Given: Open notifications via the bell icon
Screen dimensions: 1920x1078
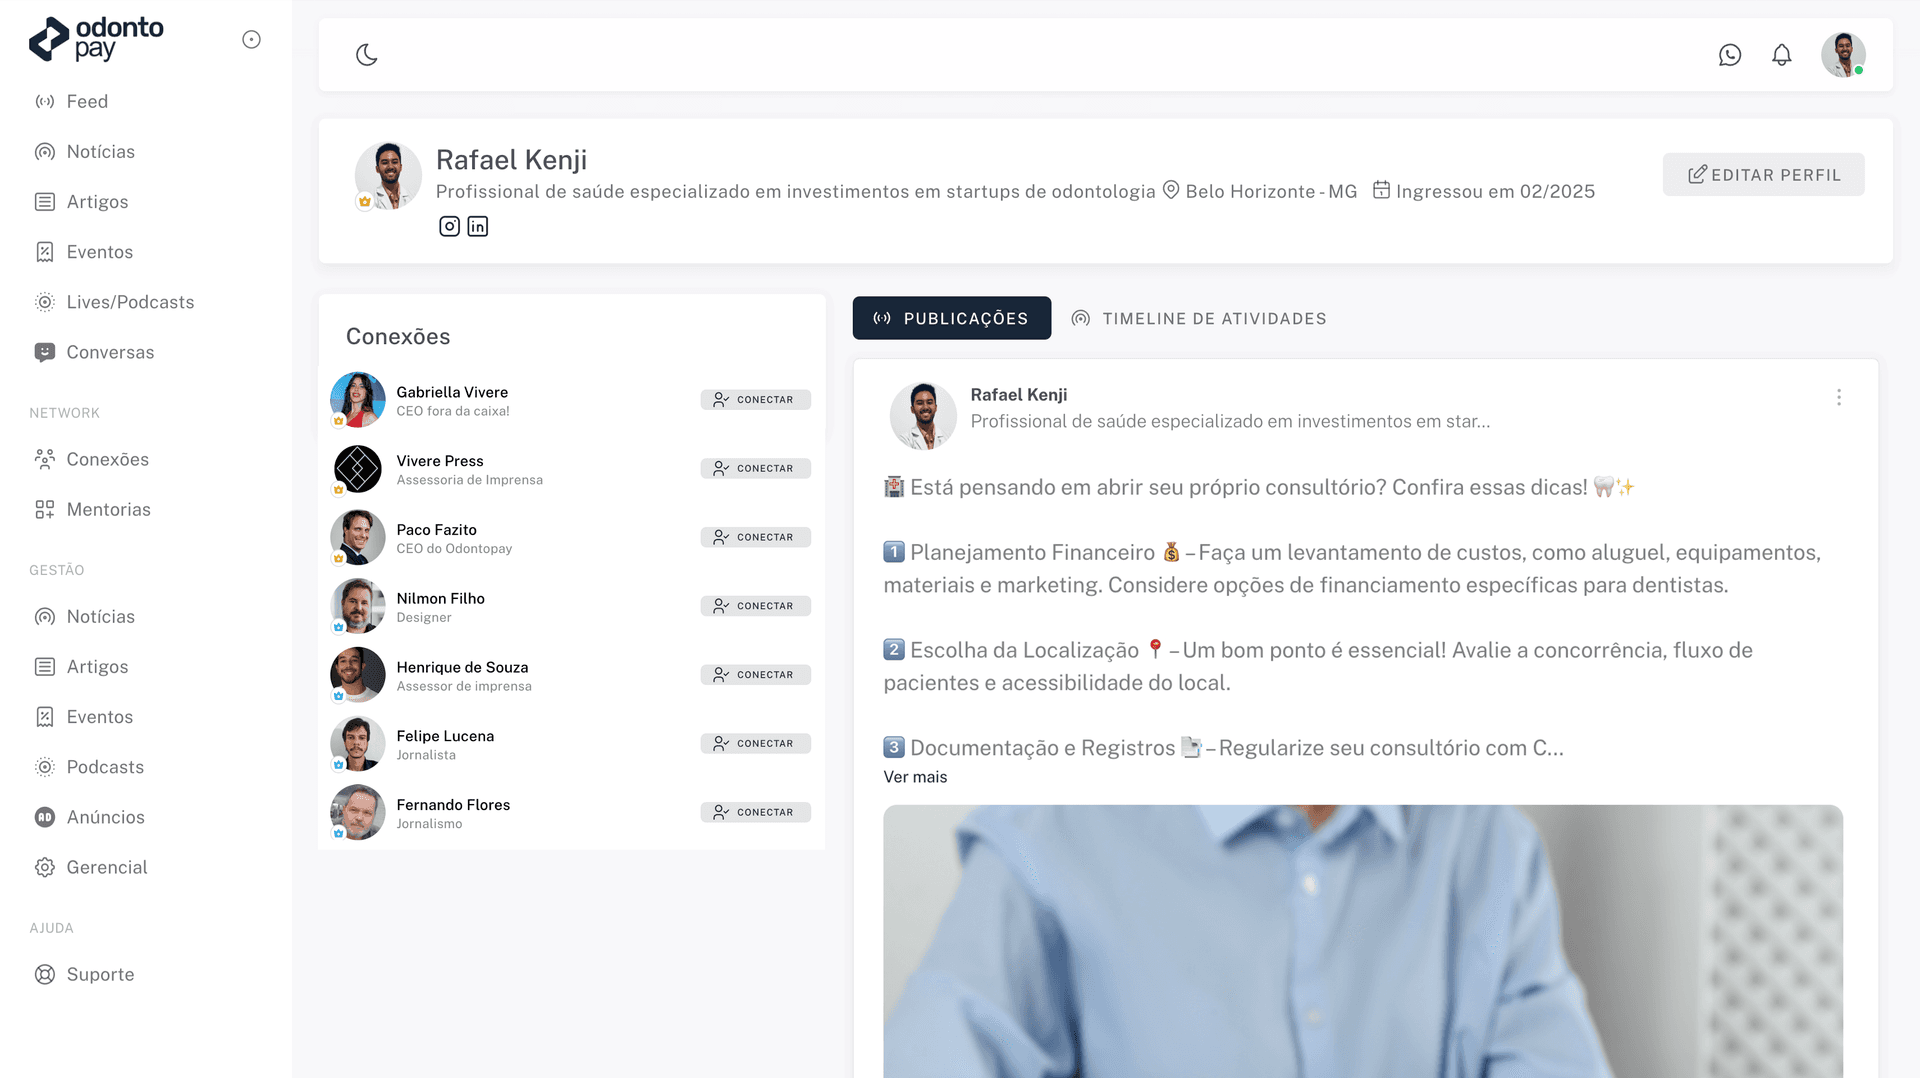Looking at the screenshot, I should click(1781, 55).
